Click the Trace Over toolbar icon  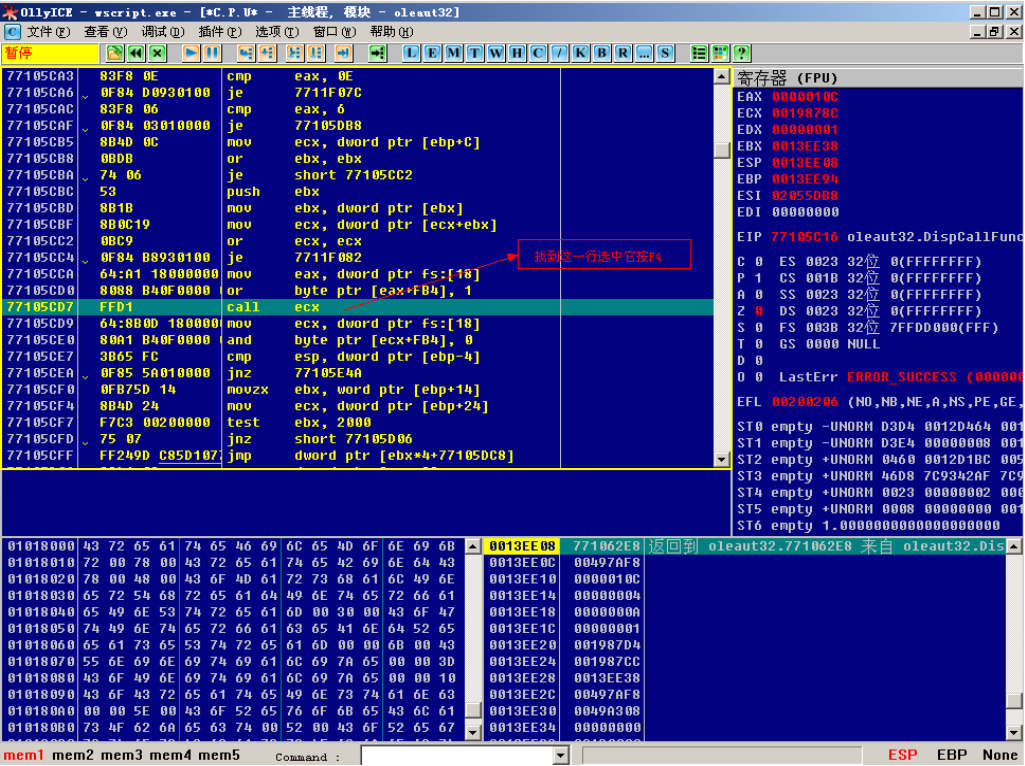316,54
